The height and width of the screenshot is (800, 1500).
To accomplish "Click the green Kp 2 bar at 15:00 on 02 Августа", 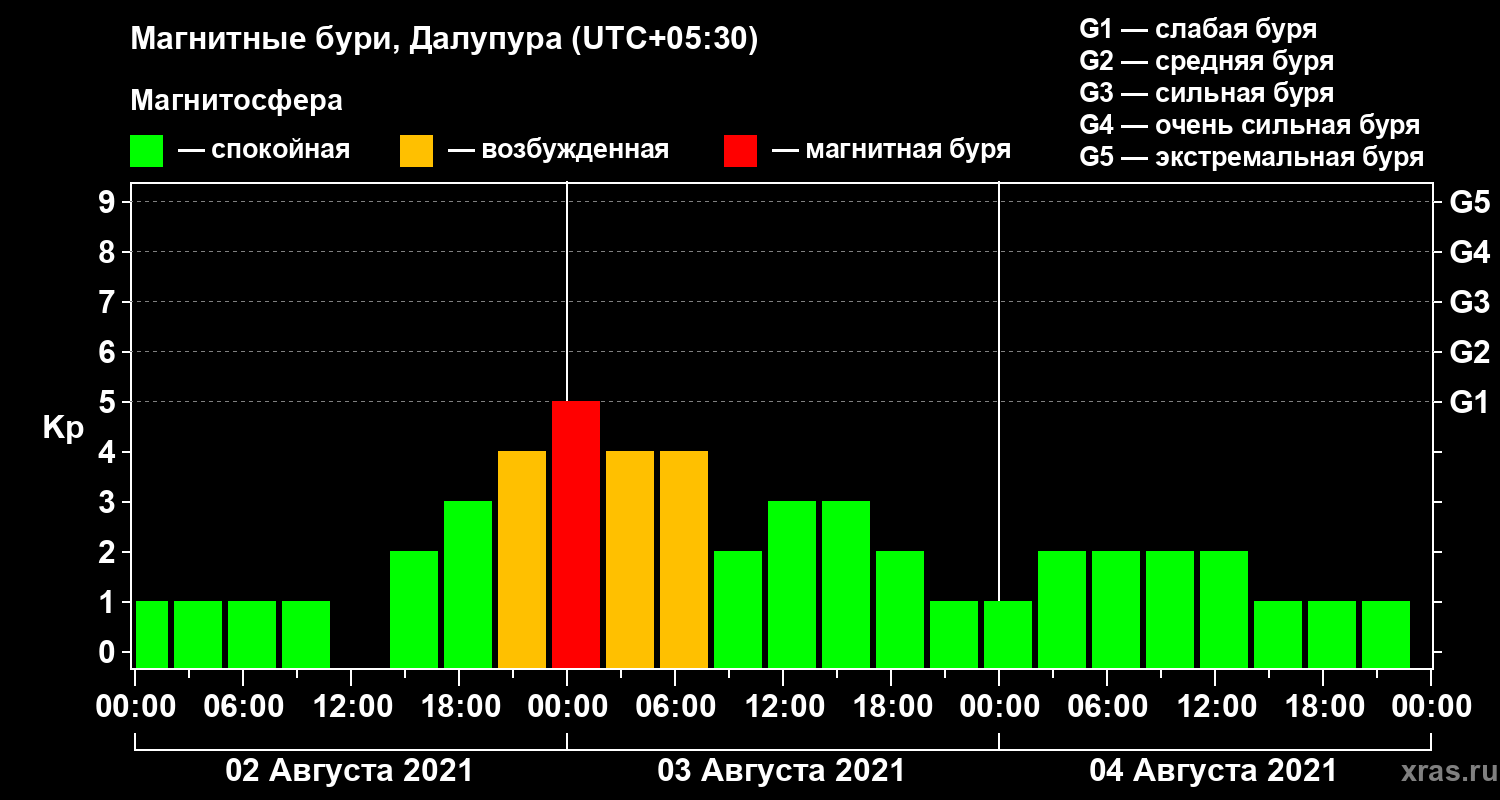I will click(x=414, y=609).
